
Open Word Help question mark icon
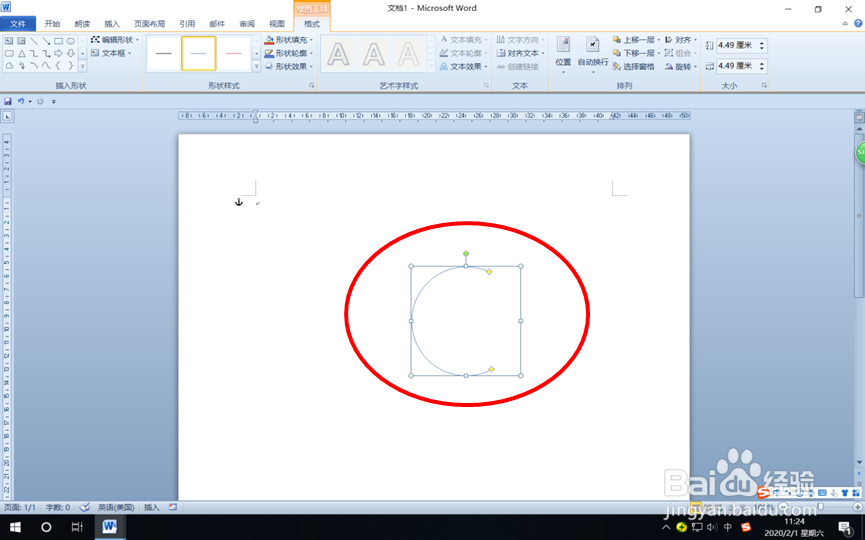click(858, 23)
